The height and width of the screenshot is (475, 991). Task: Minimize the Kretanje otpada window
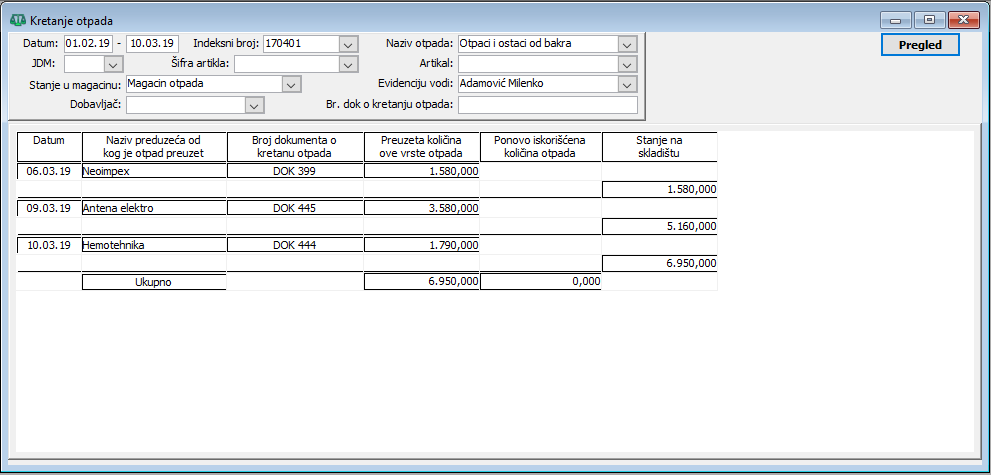pos(896,19)
